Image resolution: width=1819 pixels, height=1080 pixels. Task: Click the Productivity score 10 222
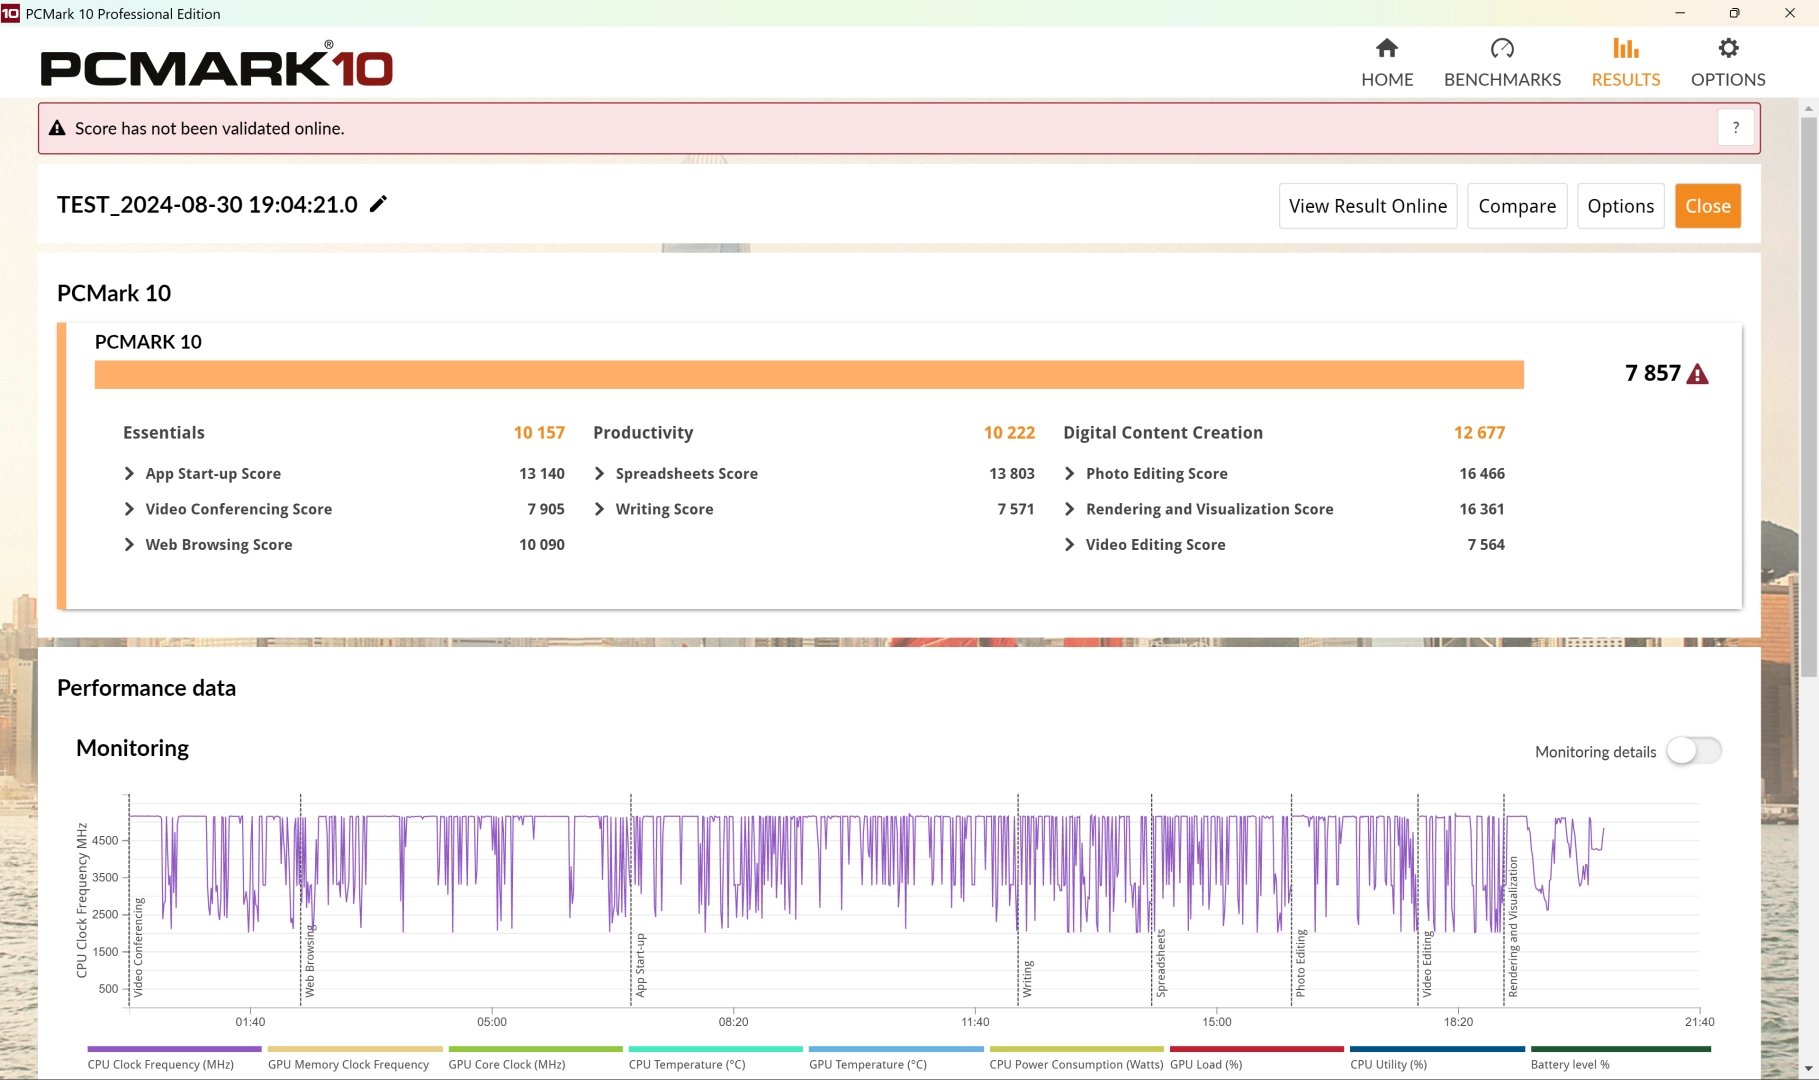click(1009, 433)
